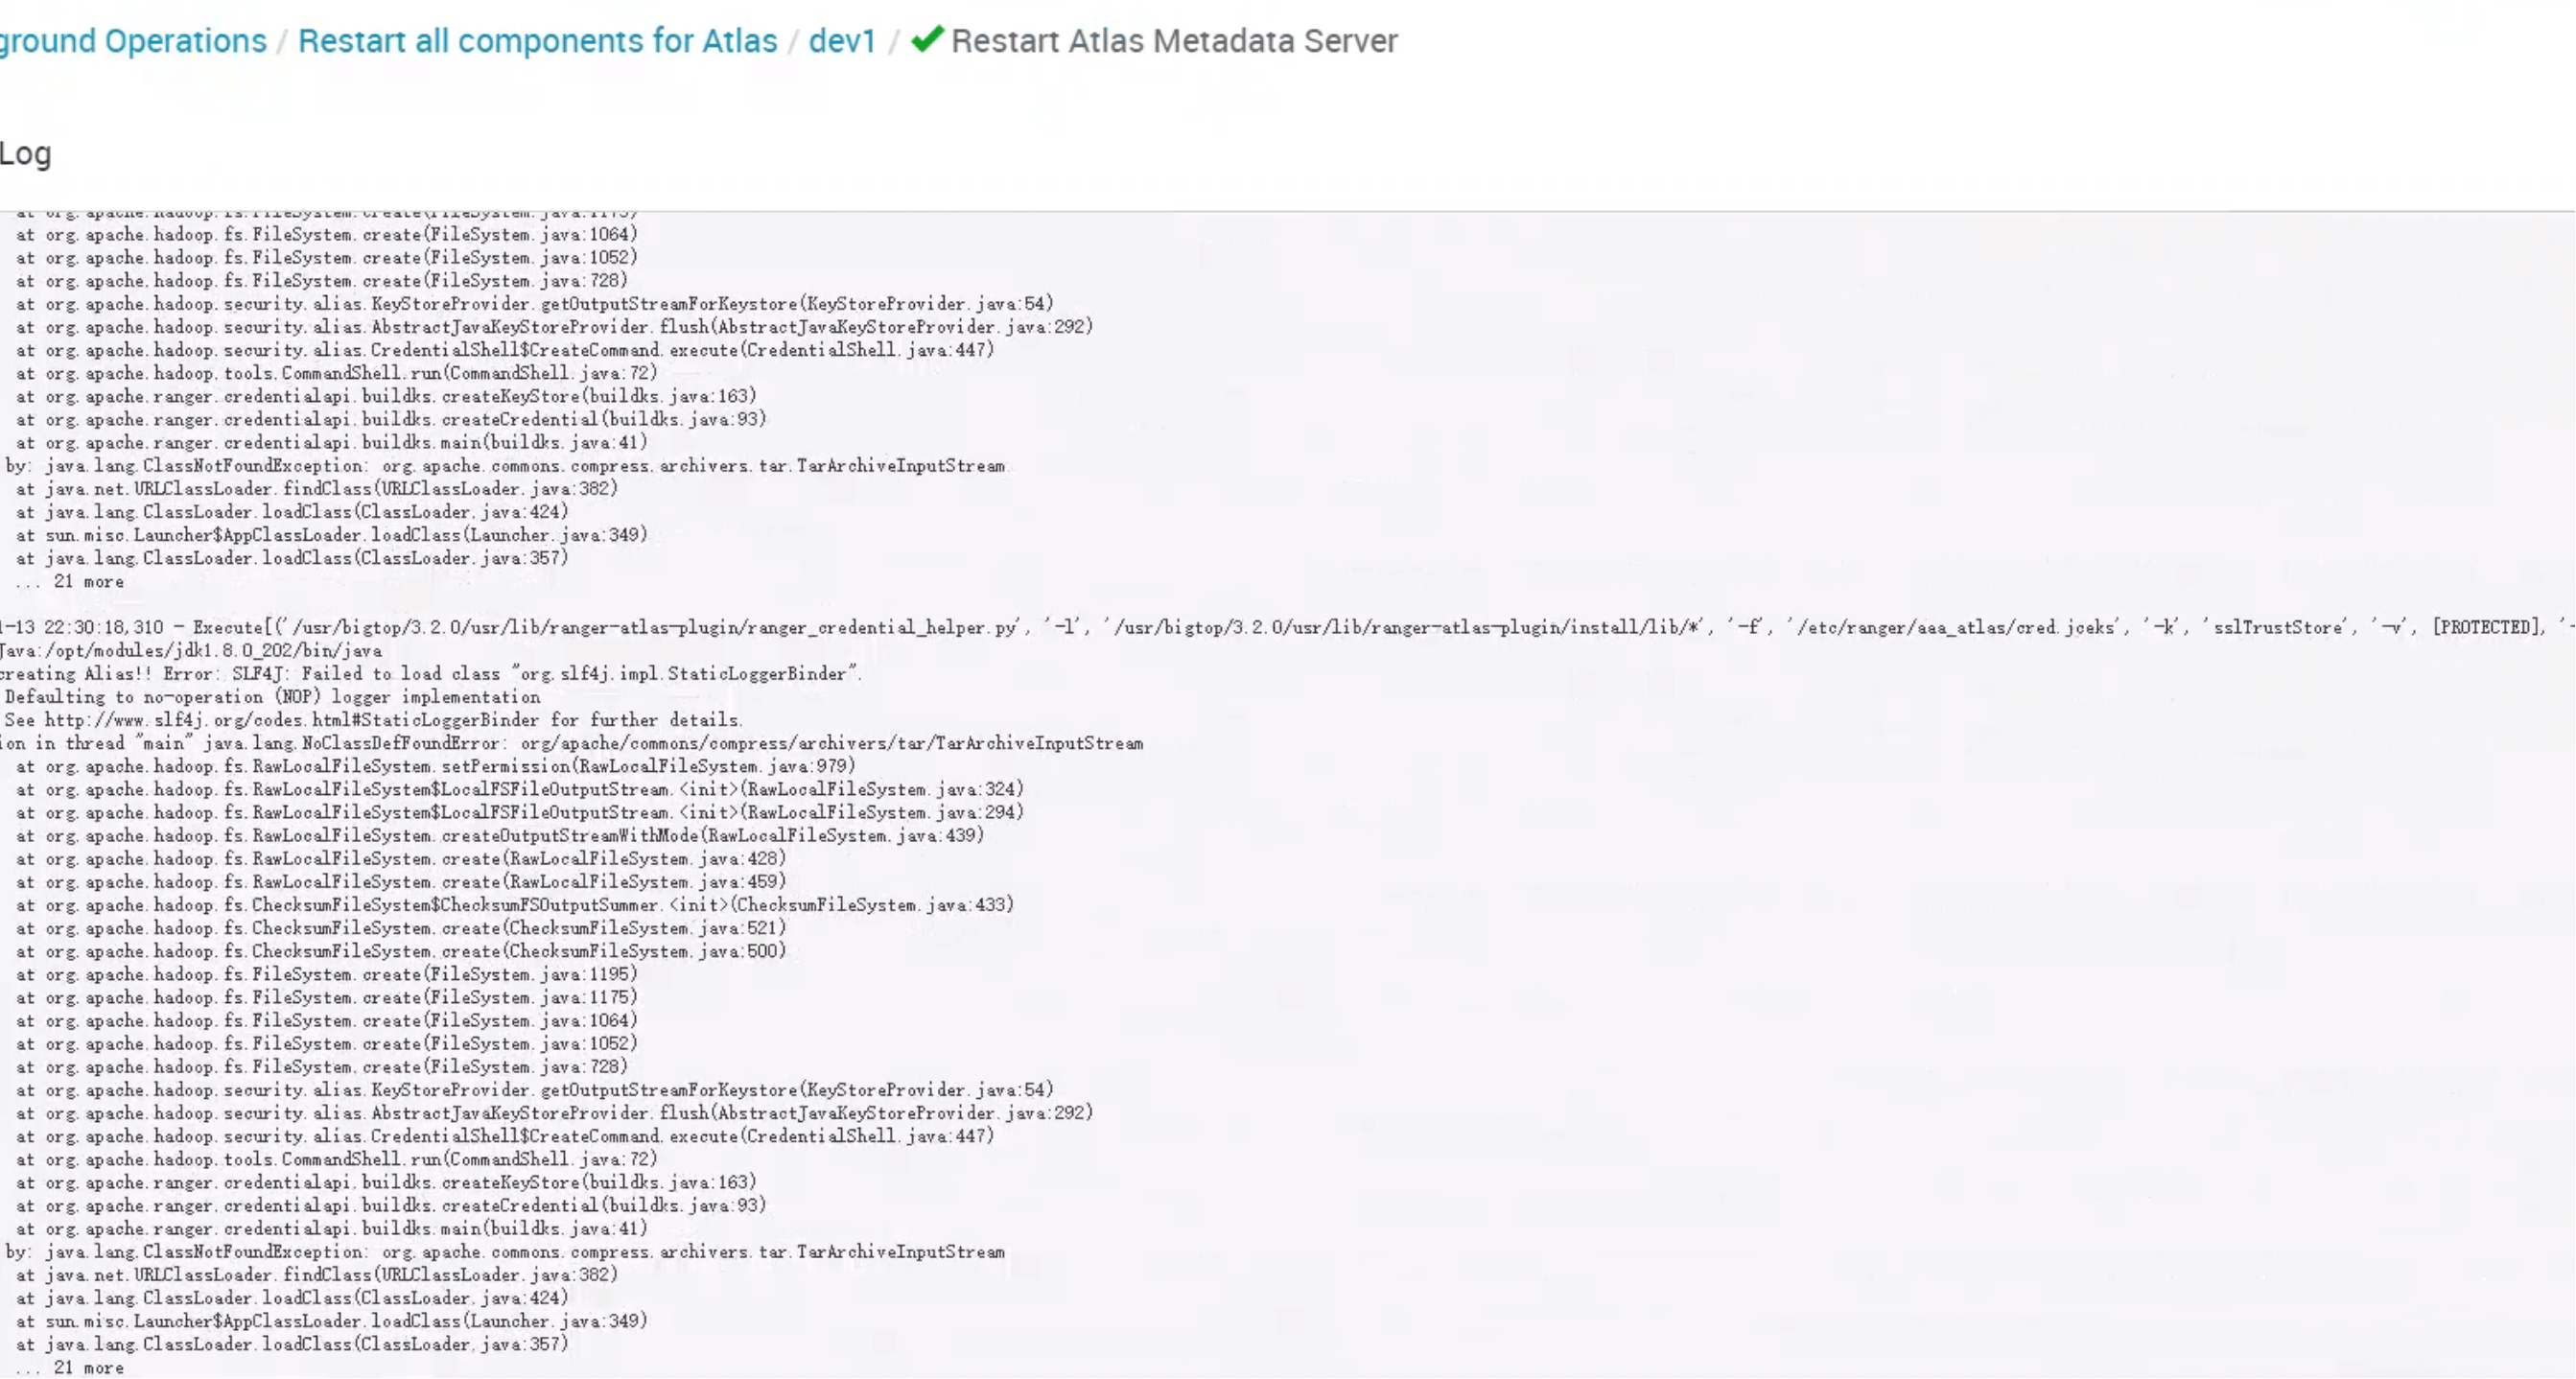Click the FileSystem.java:1195 stack frame
The height and width of the screenshot is (1379, 2576).
(x=326, y=974)
